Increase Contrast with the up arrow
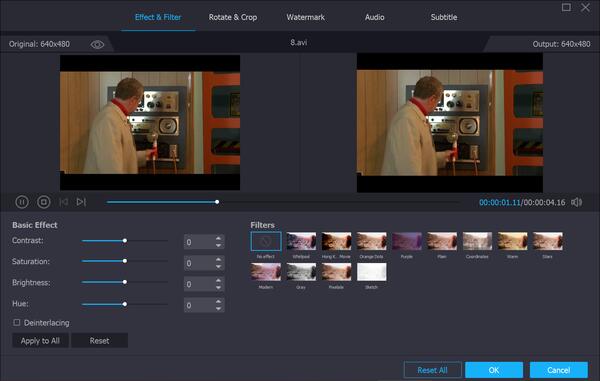Image resolution: width=600 pixels, height=381 pixels. click(x=218, y=238)
